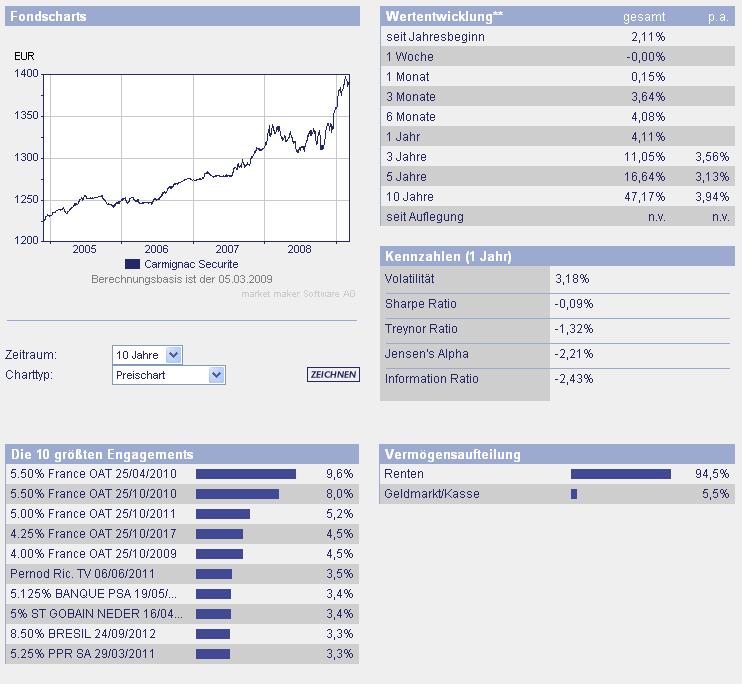The width and height of the screenshot is (742, 684).
Task: Click the 9,6% bar for France OAT 25/04/2010
Action: 245,474
